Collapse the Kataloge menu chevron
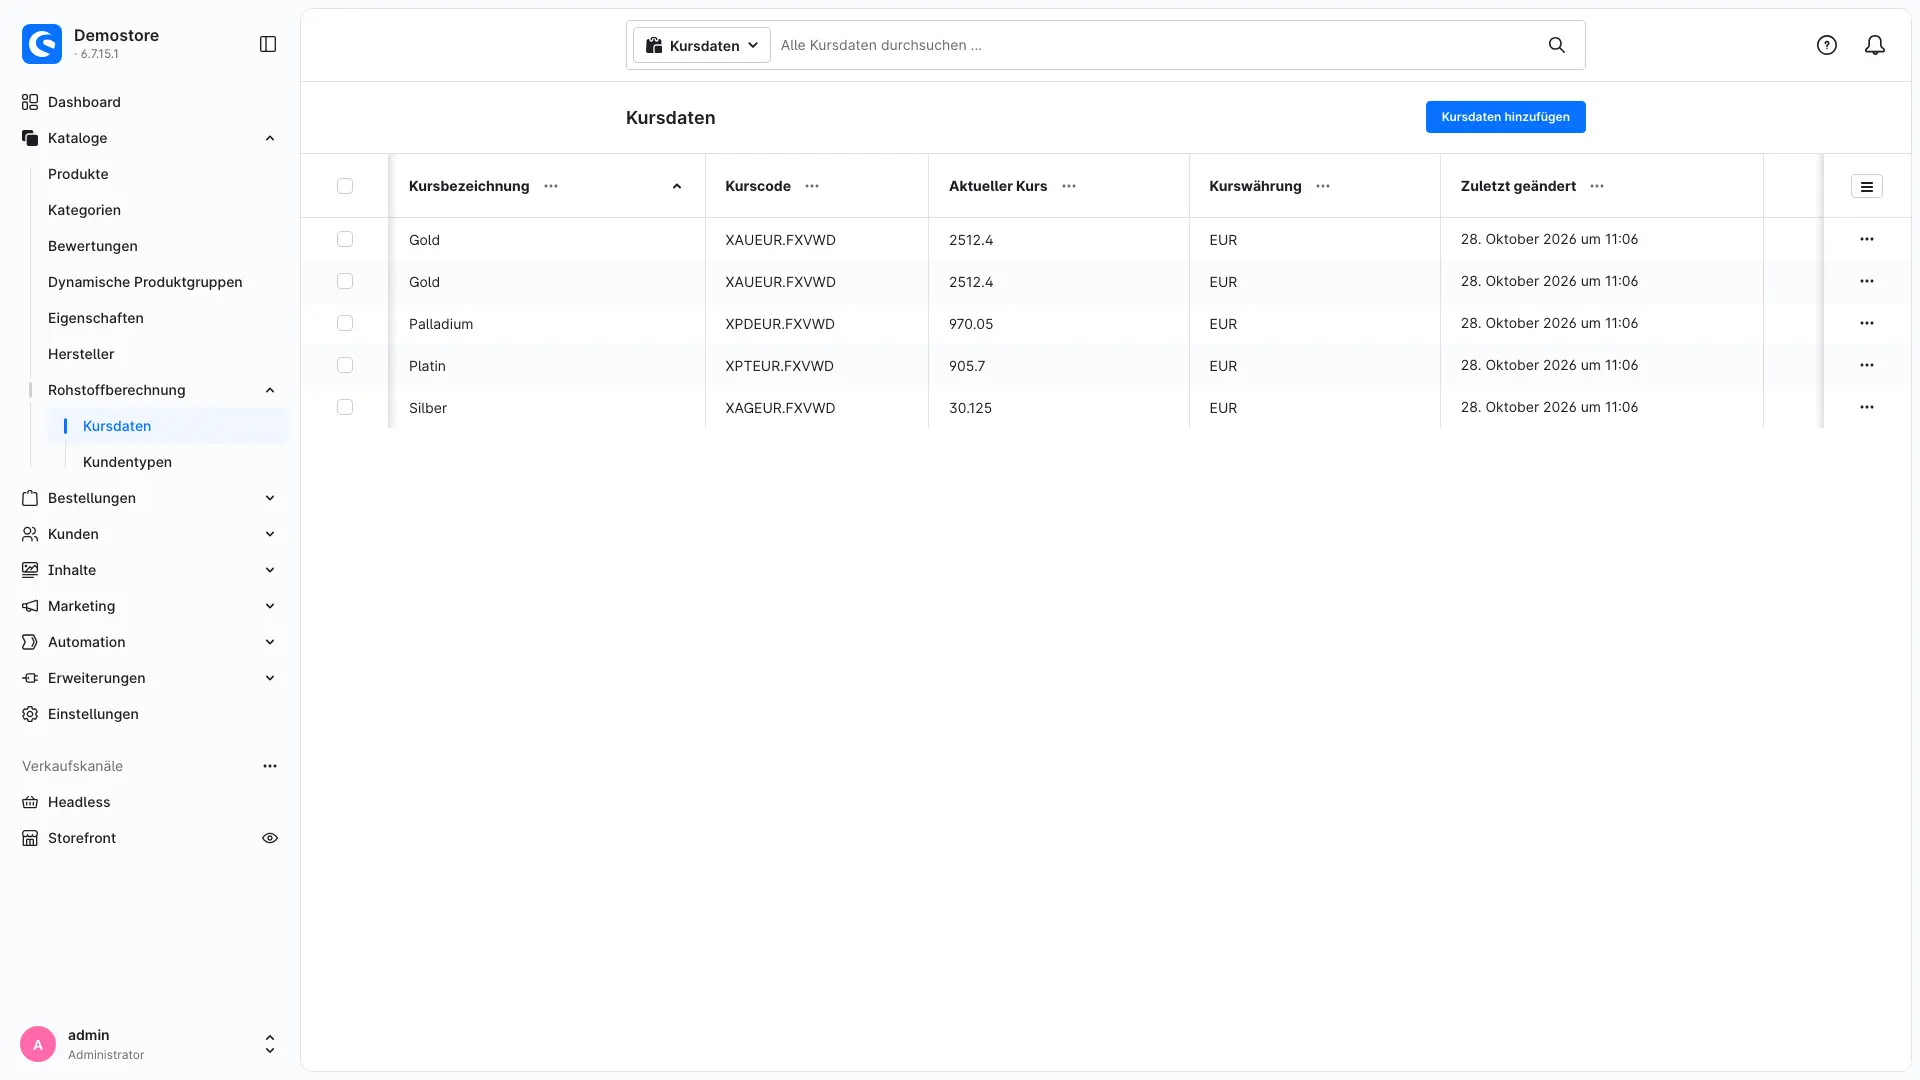 [270, 138]
